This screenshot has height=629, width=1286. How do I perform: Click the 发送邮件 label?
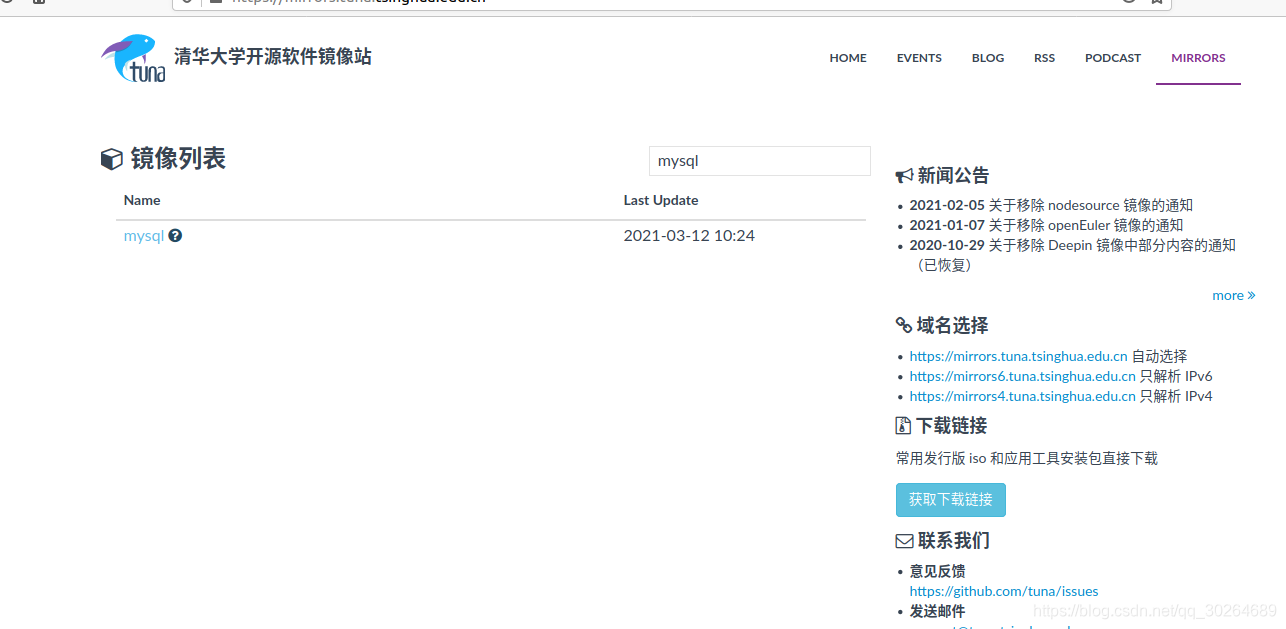(937, 611)
